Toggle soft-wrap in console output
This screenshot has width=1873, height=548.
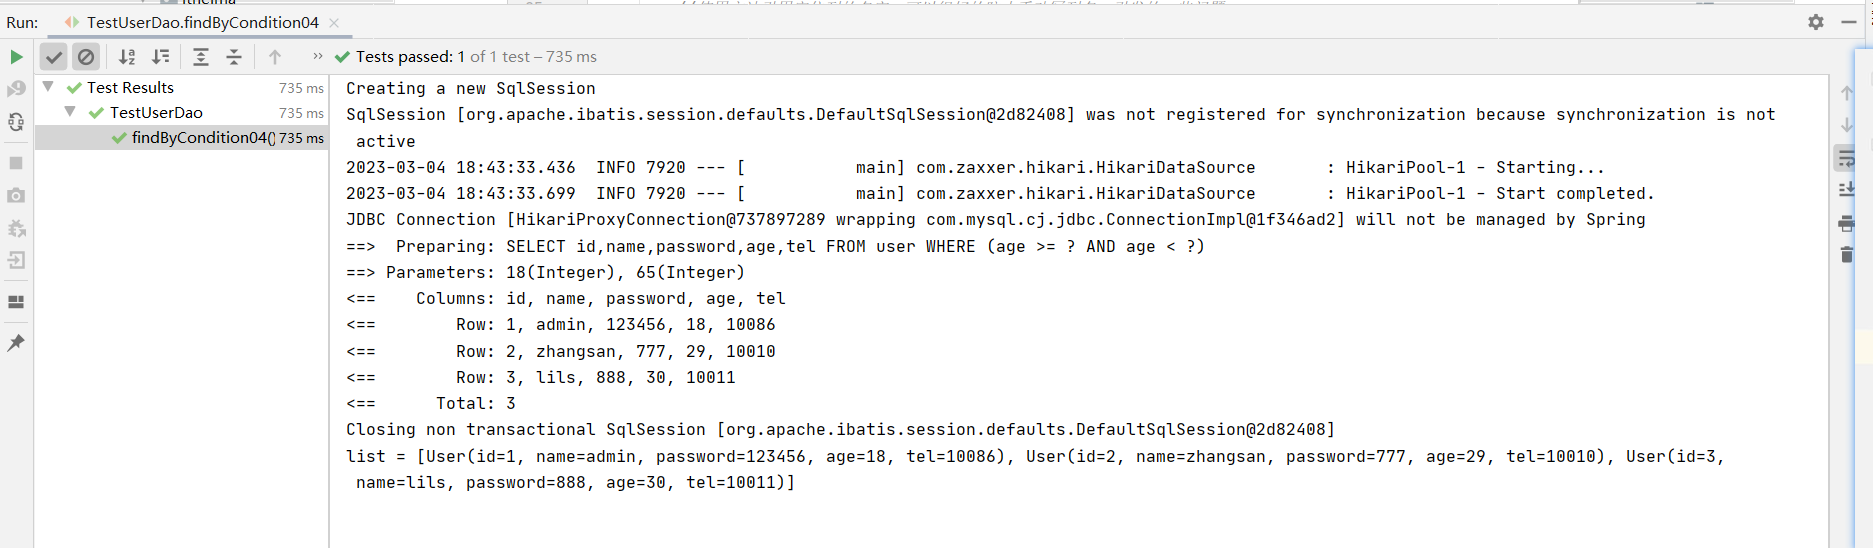[1846, 158]
